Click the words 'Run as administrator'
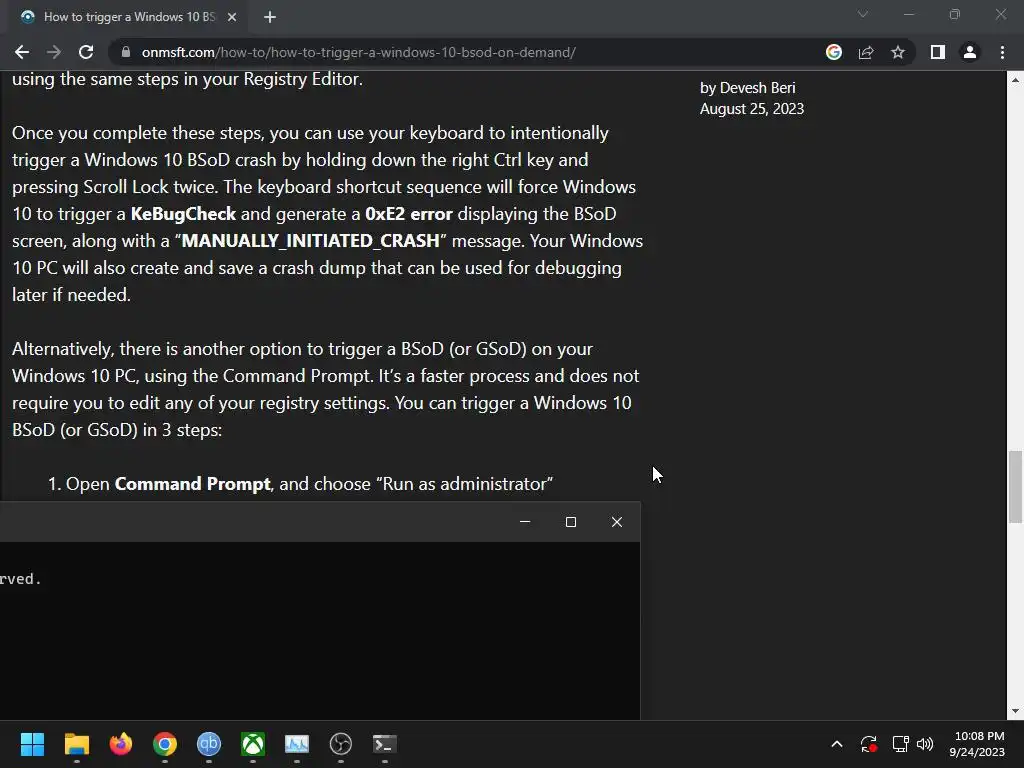The height and width of the screenshot is (768, 1024). (x=464, y=484)
